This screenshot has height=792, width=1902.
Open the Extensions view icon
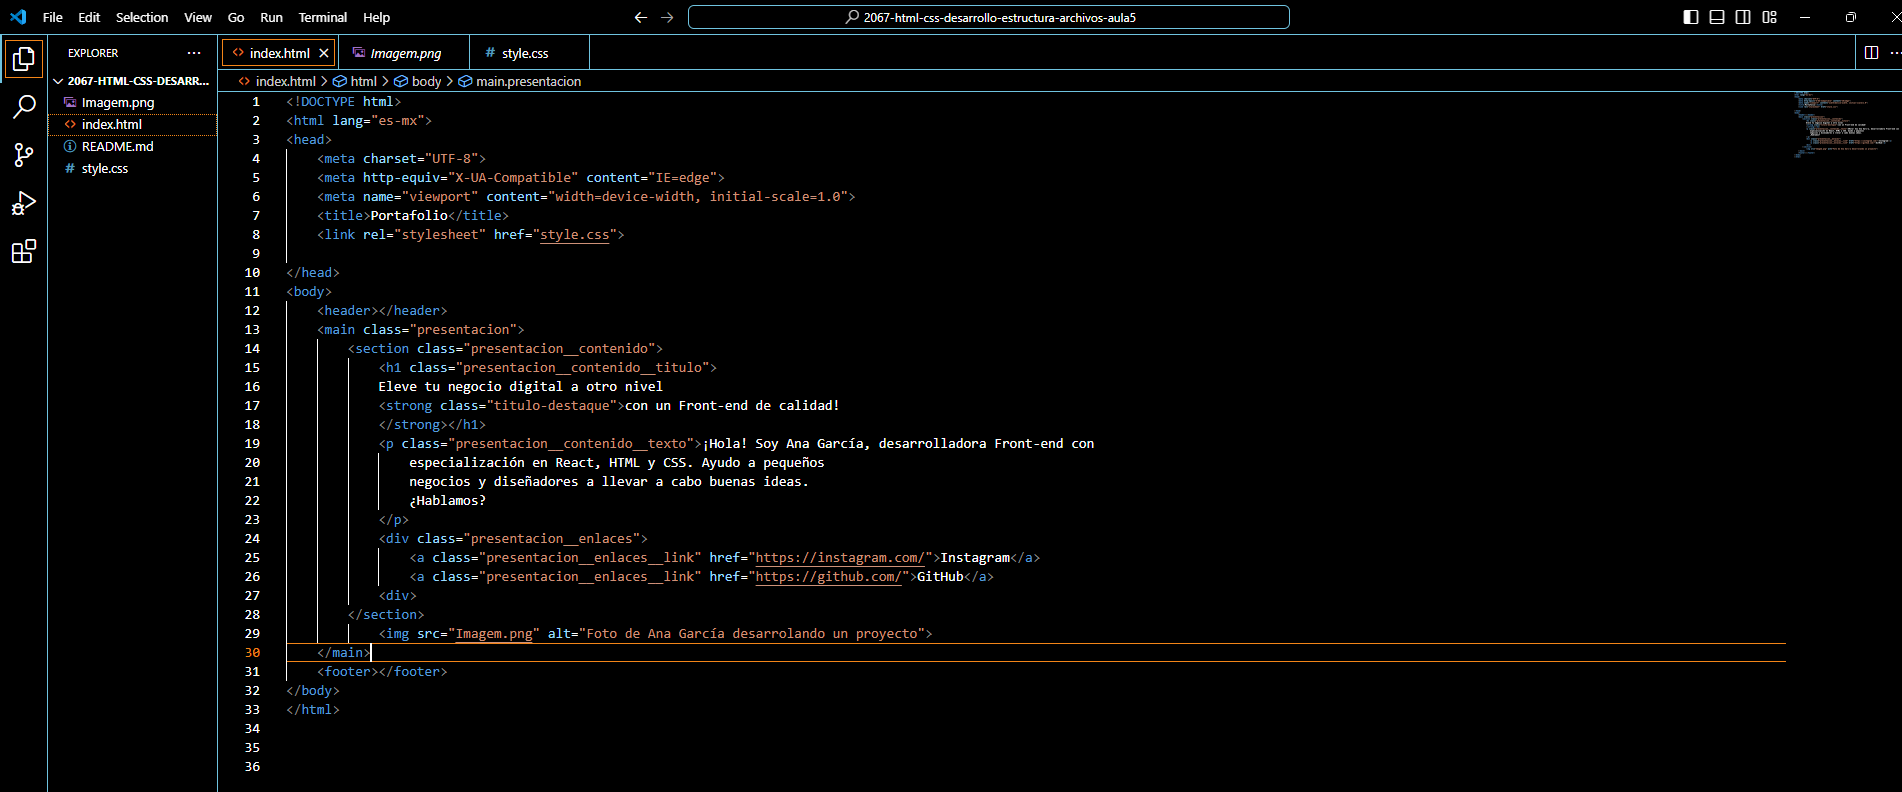click(x=24, y=251)
